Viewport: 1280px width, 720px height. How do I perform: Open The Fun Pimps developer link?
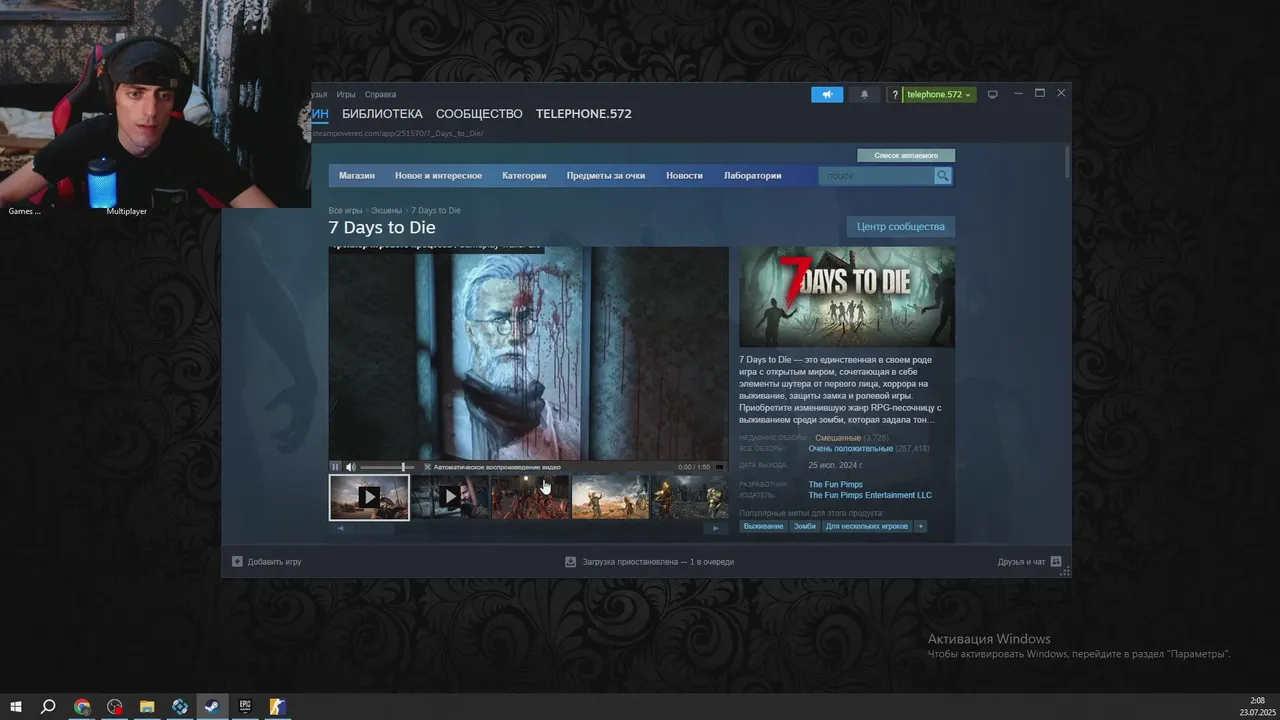[835, 485]
